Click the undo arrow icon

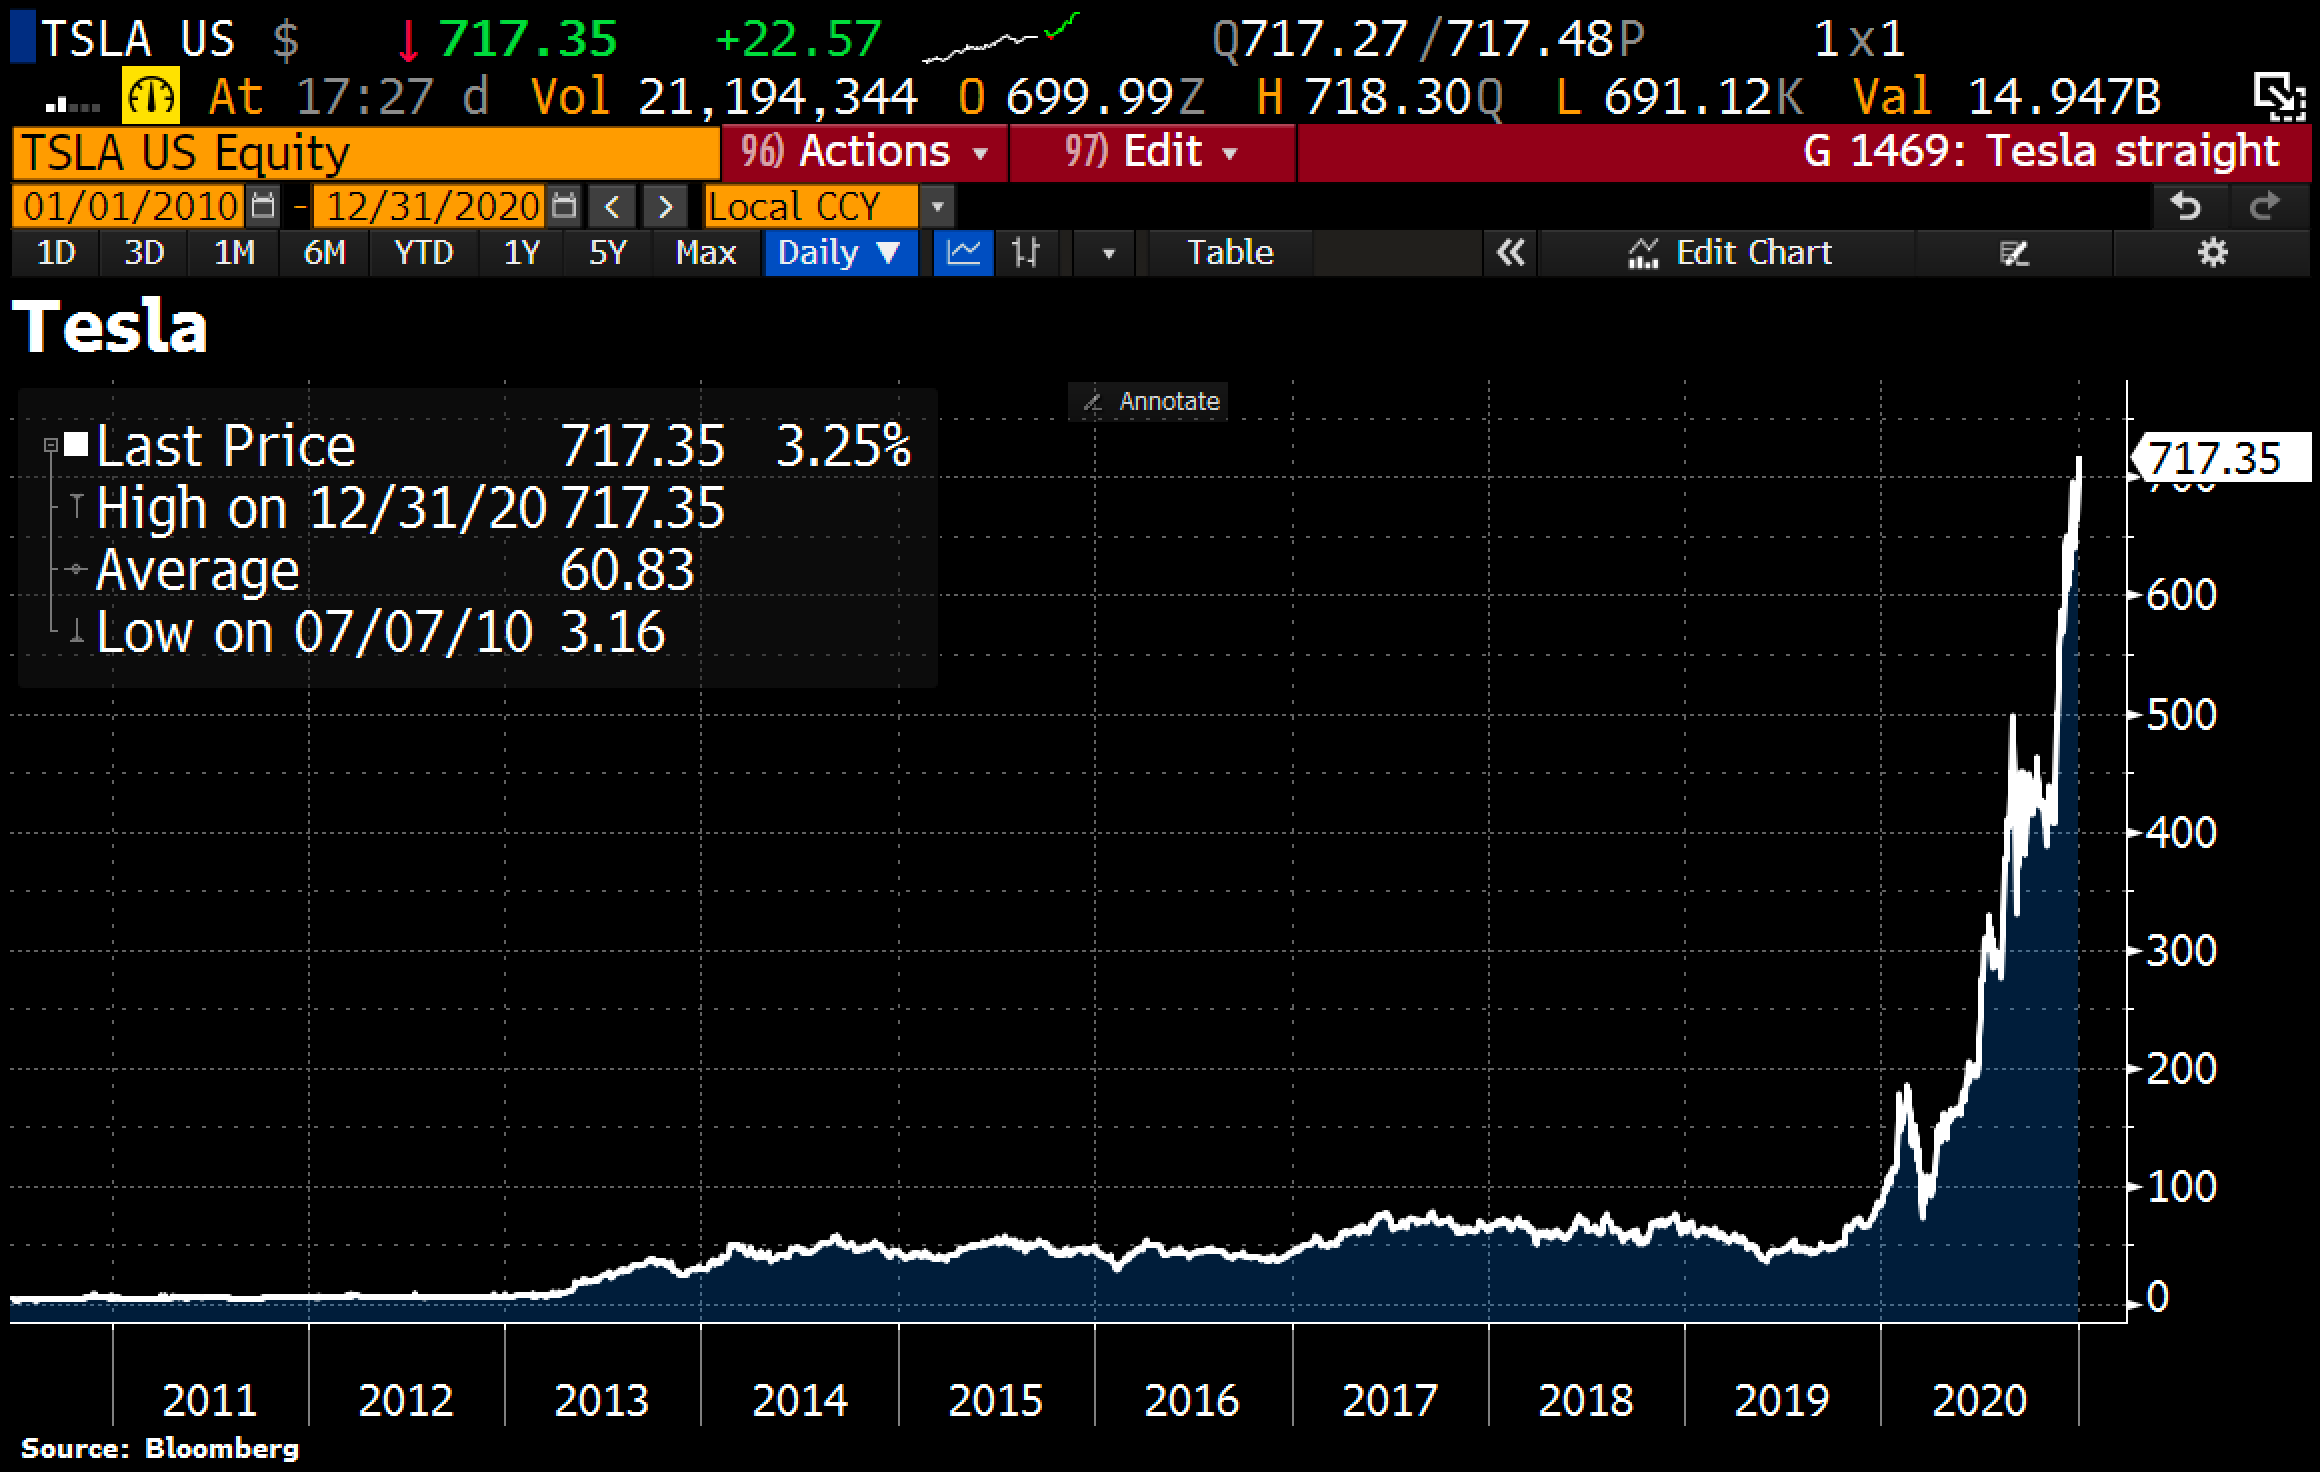click(2186, 207)
